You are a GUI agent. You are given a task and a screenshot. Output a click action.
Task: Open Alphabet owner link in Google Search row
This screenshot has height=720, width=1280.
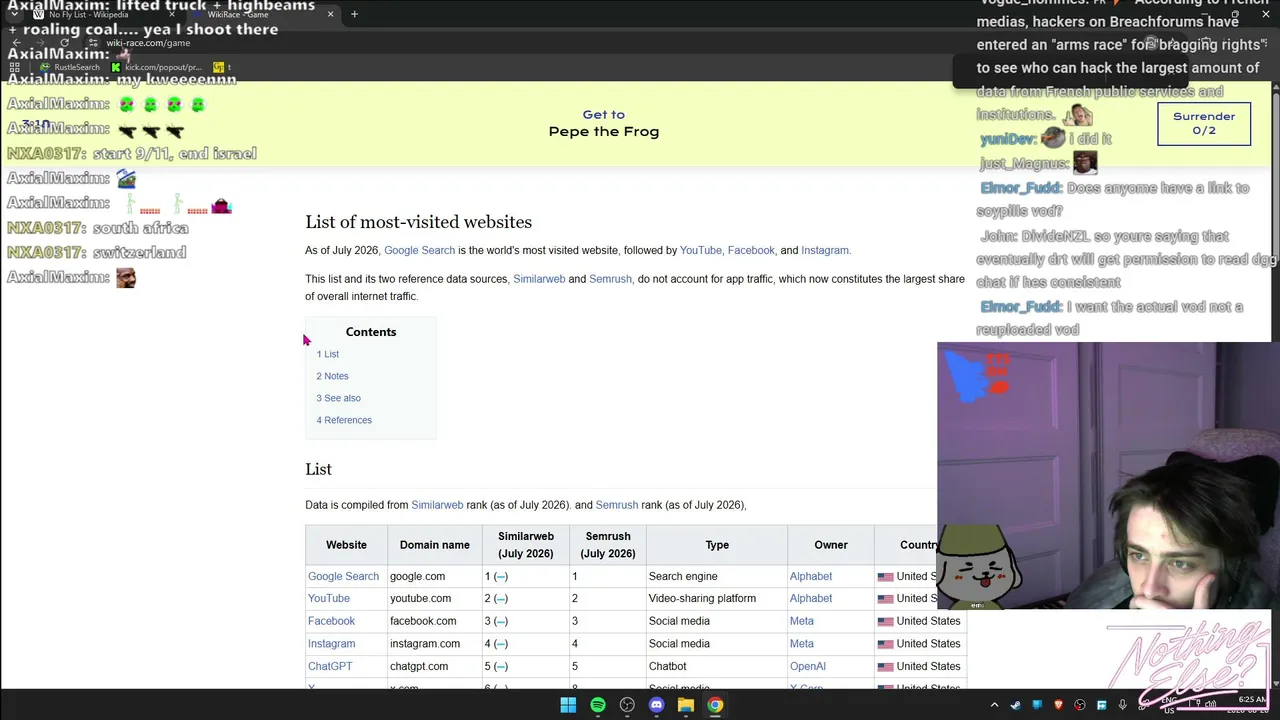(811, 576)
